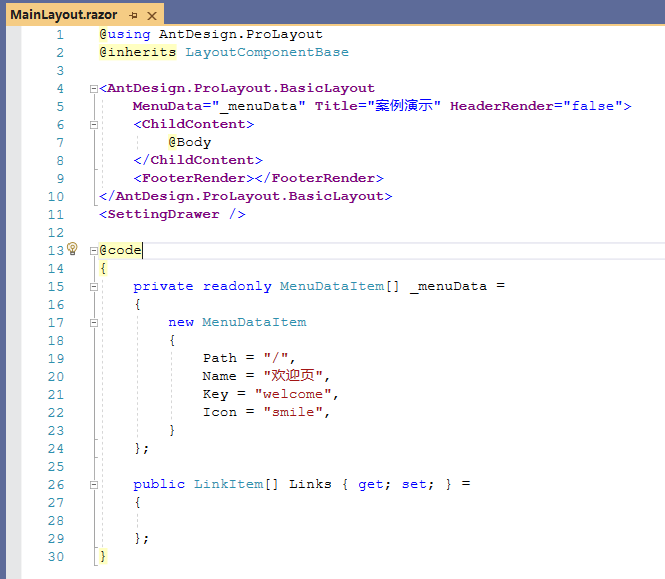665x579 pixels.
Task: Click the closing </ChildContent> tag
Action: click(198, 160)
